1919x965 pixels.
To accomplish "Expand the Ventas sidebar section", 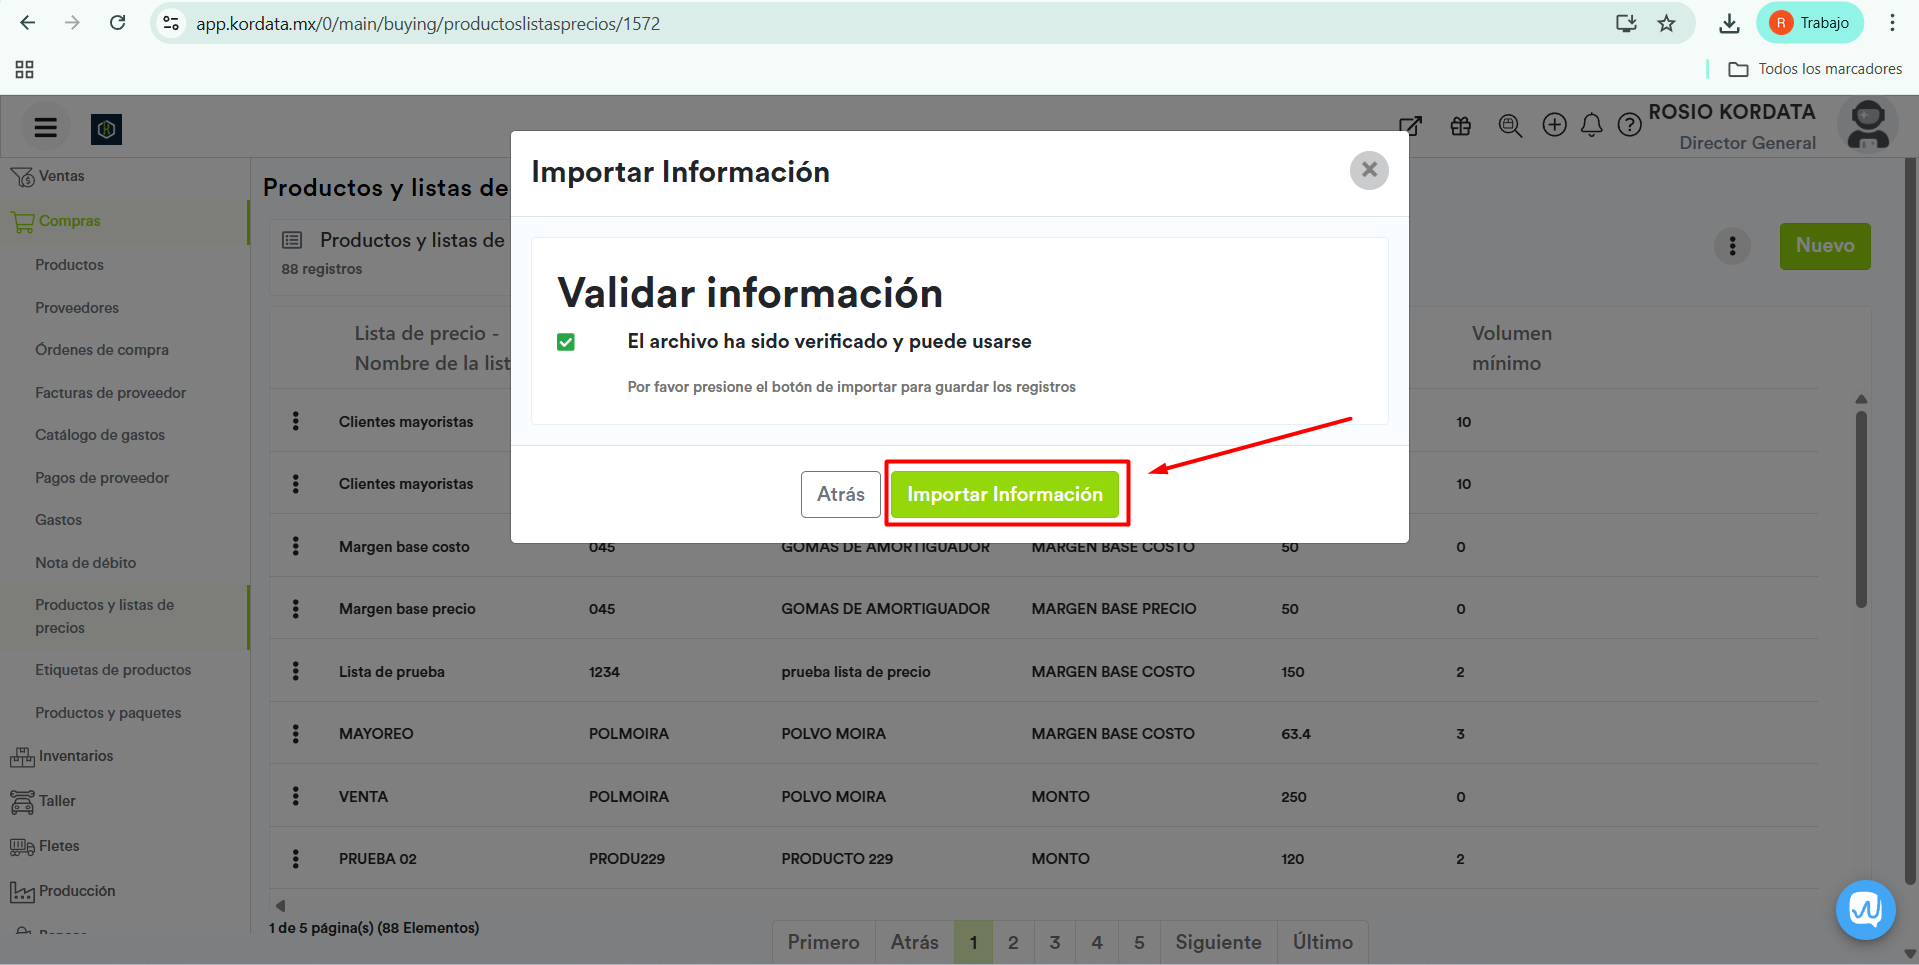I will tap(61, 176).
